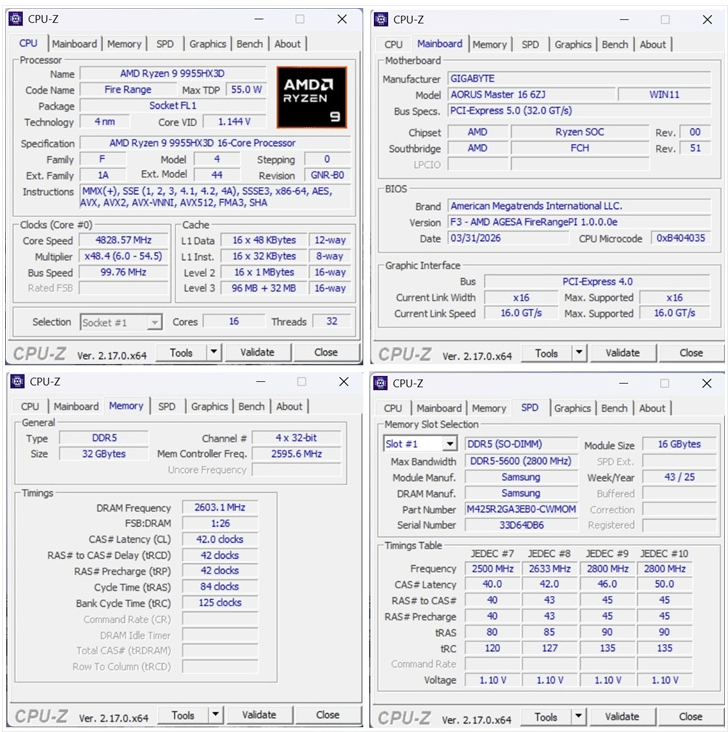Click the memory Type value DDR5
The width and height of the screenshot is (728, 732).
pyautogui.click(x=104, y=438)
